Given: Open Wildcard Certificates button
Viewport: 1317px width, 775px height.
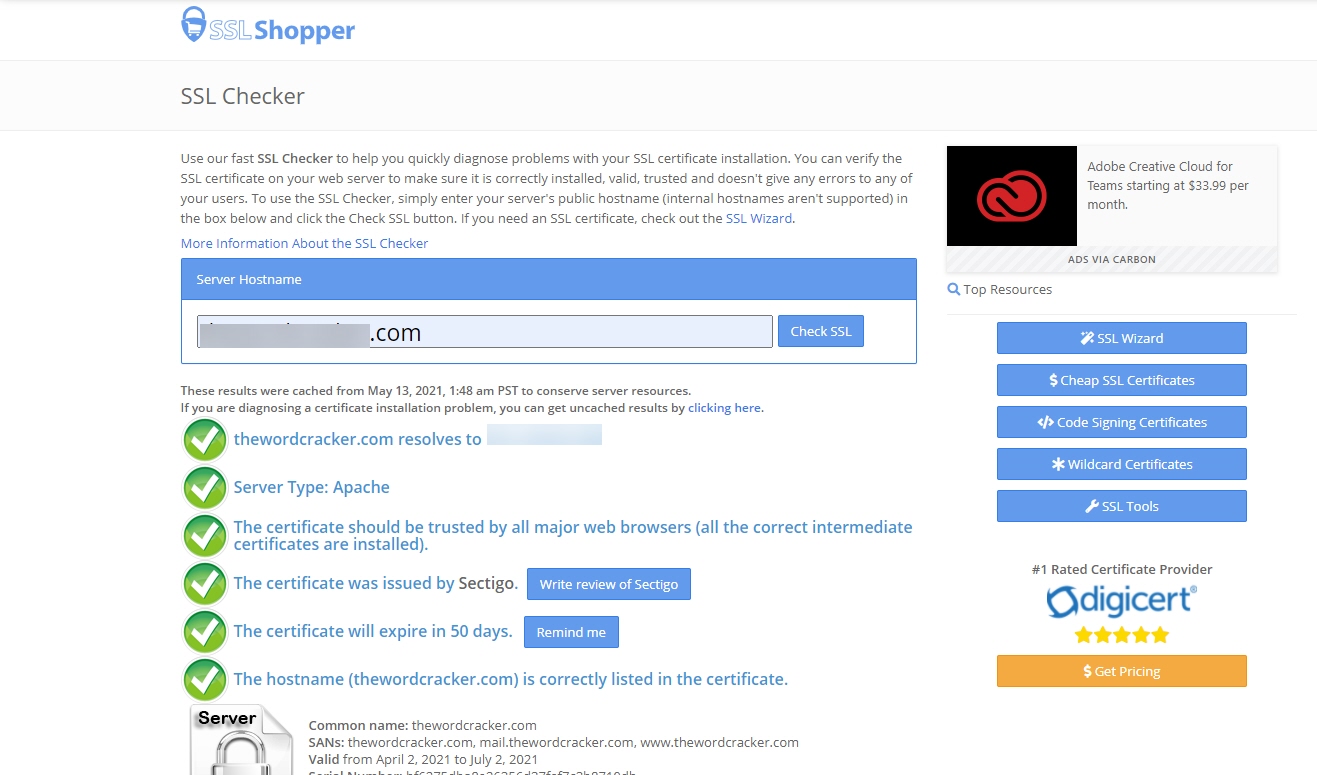Looking at the screenshot, I should point(1122,464).
